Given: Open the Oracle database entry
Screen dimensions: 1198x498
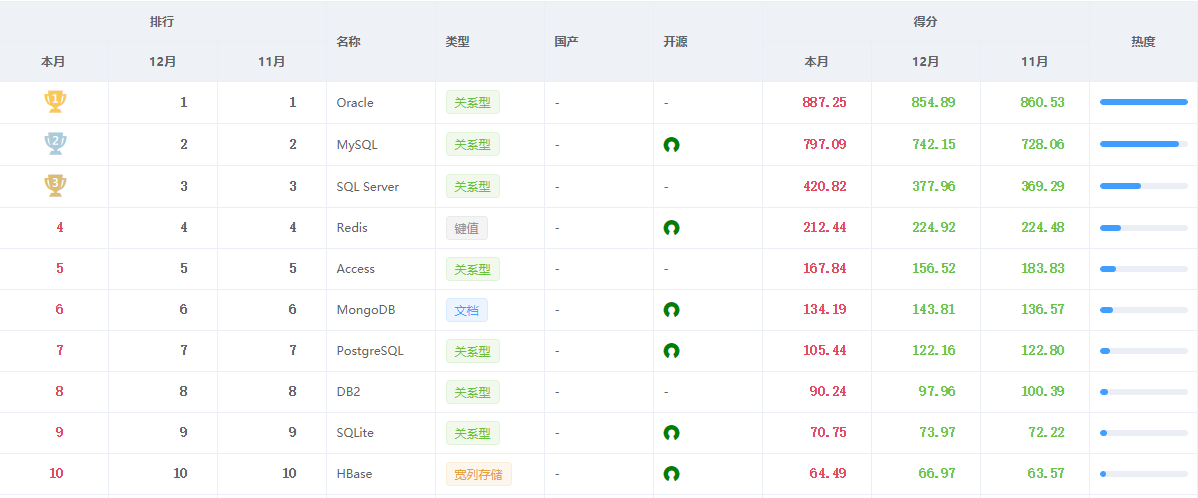Looking at the screenshot, I should point(355,102).
